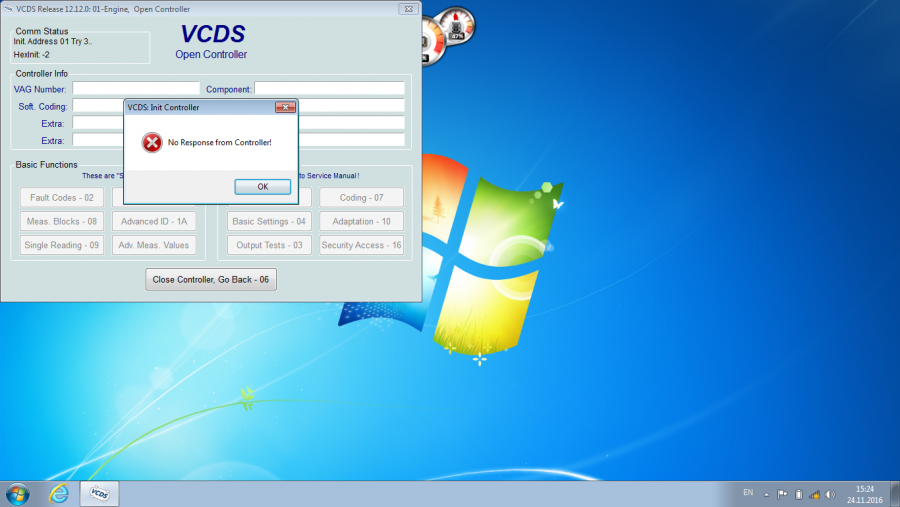This screenshot has width=900, height=507.
Task: Show hidden system tray icons
Action: [766, 494]
